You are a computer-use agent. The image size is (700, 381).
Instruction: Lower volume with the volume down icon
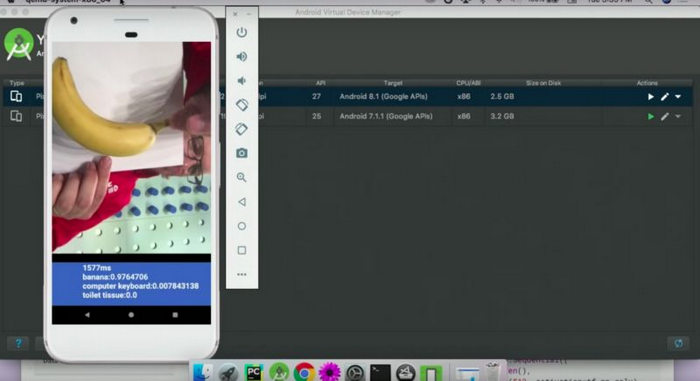tap(241, 81)
